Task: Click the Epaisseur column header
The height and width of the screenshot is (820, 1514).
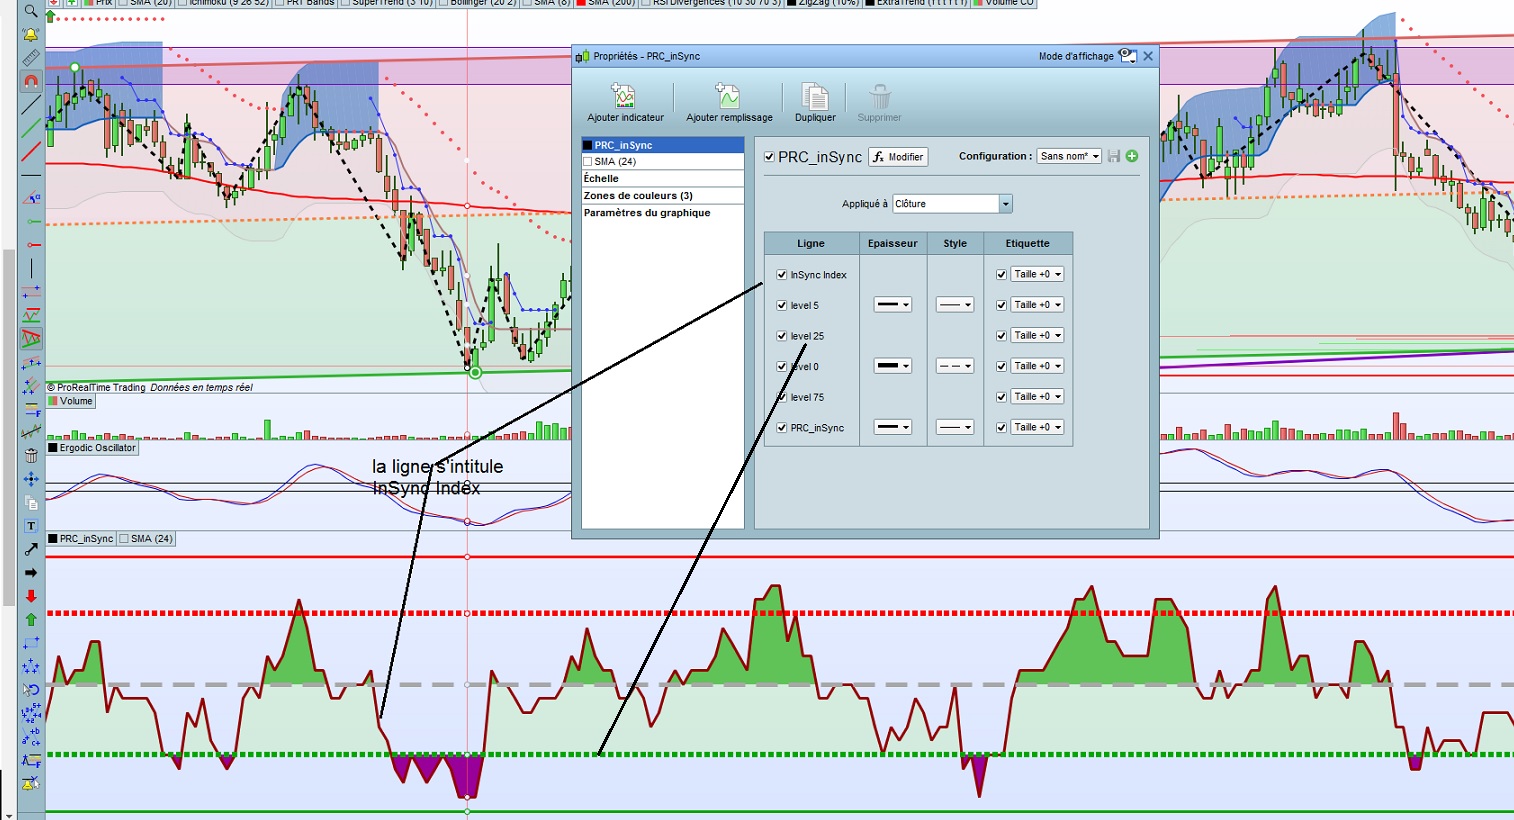Action: pyautogui.click(x=893, y=243)
